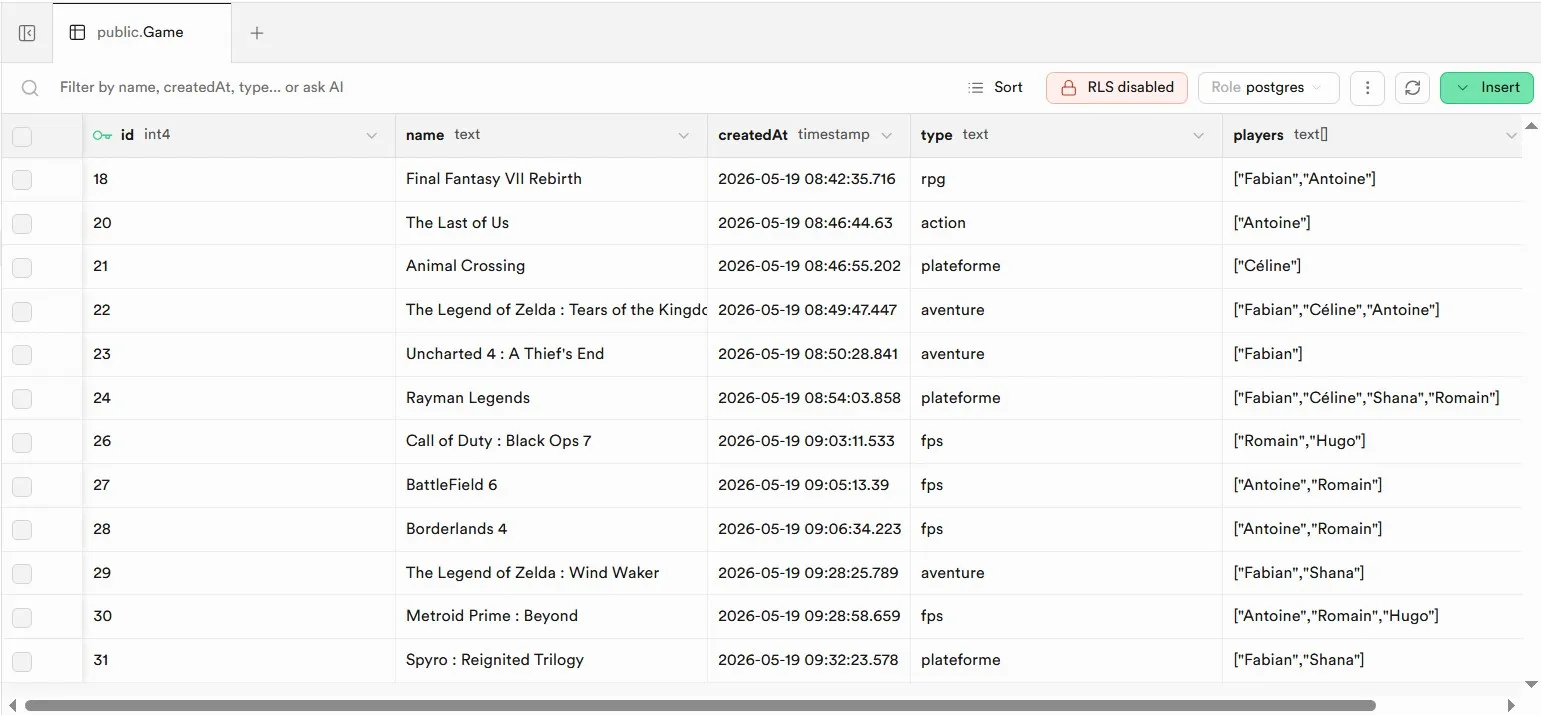
Task: Select the Metroid Prime row checkbox
Action: [x=22, y=617]
